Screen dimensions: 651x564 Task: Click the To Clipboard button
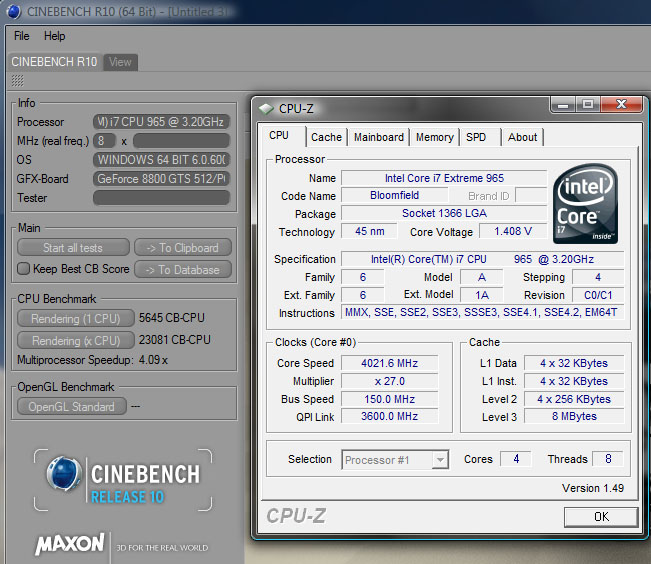point(183,248)
